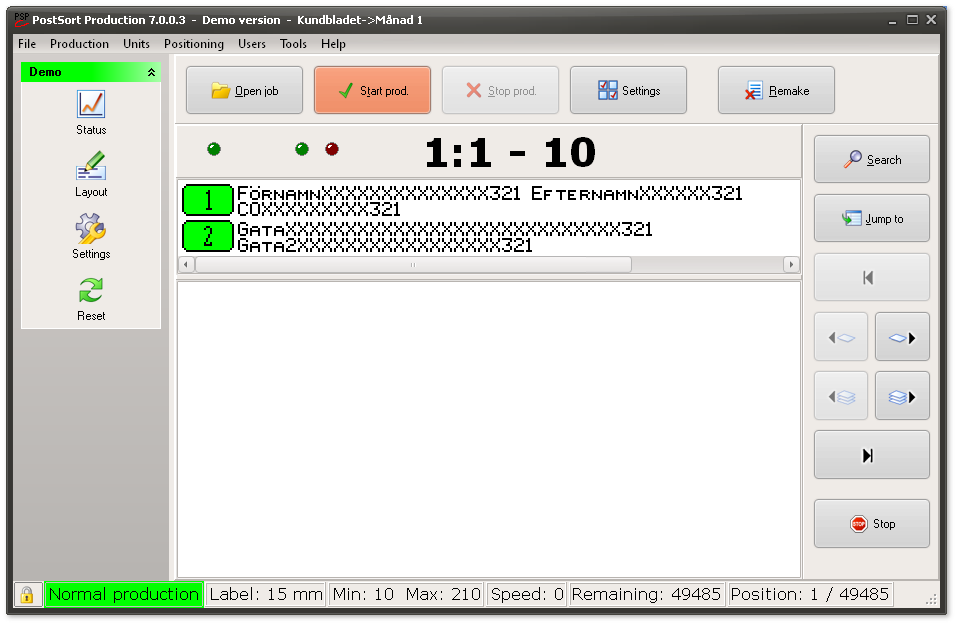Click the COXXXXXXXXX321 address line
Screen dimensions: 957x625
click(319, 209)
